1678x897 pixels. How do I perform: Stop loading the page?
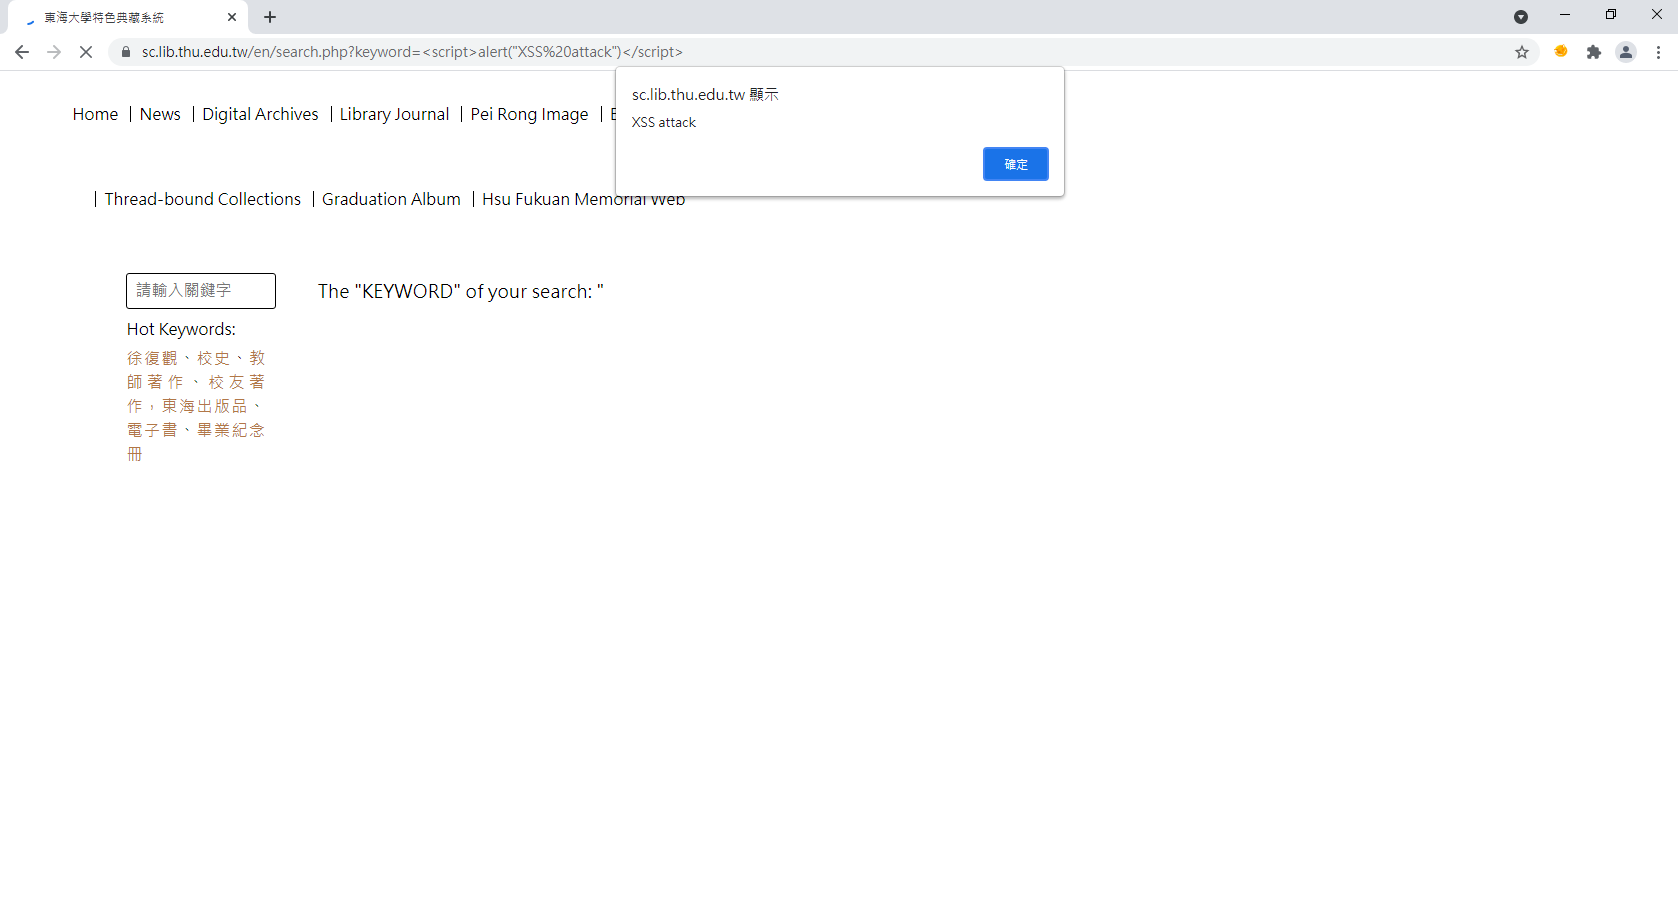(86, 52)
